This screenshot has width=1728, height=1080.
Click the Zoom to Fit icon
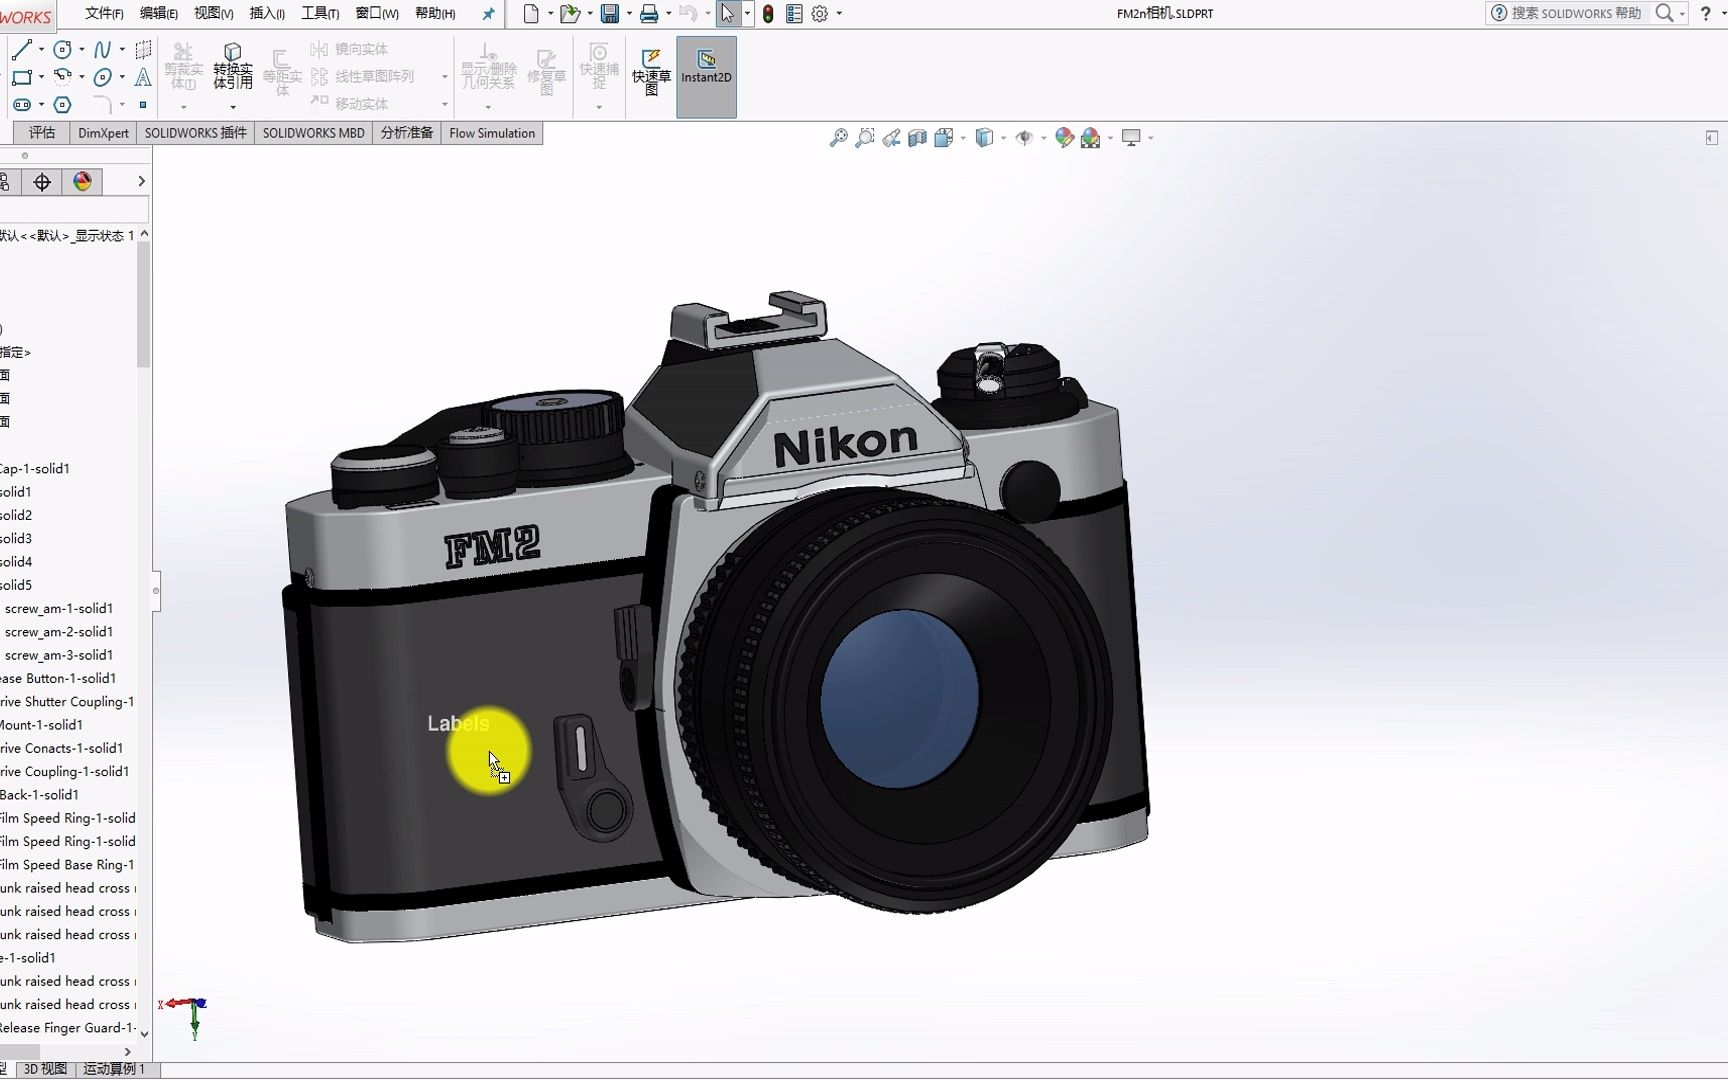click(839, 138)
